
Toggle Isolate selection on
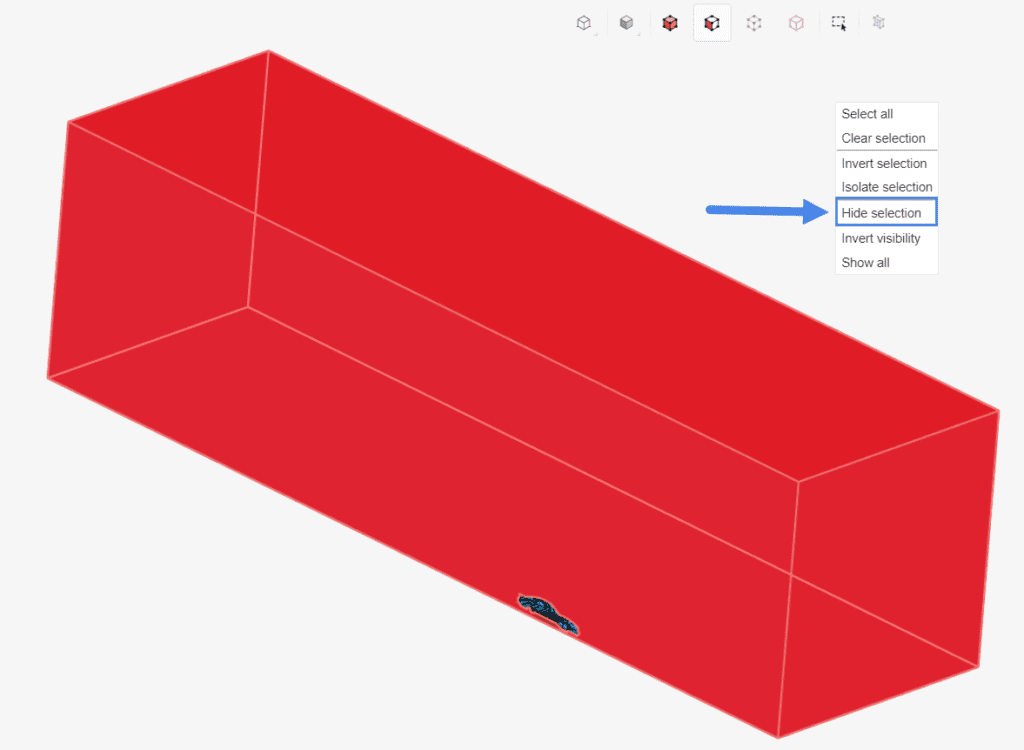pos(886,187)
